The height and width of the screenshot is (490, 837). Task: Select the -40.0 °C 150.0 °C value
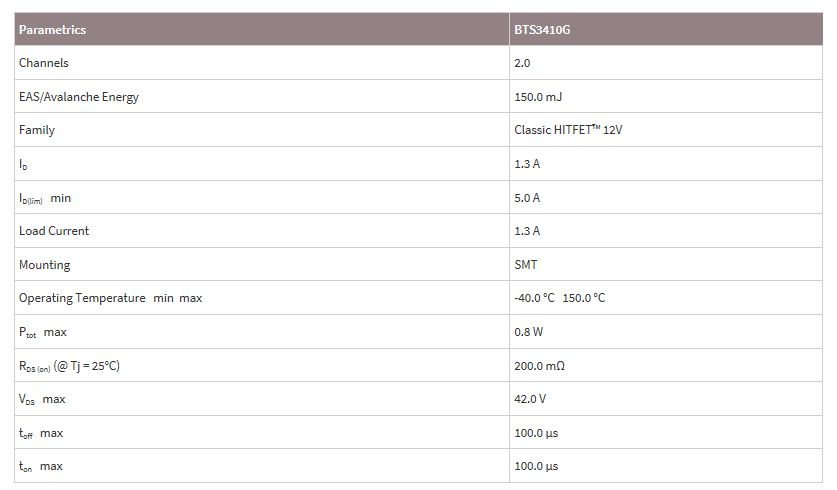559,298
